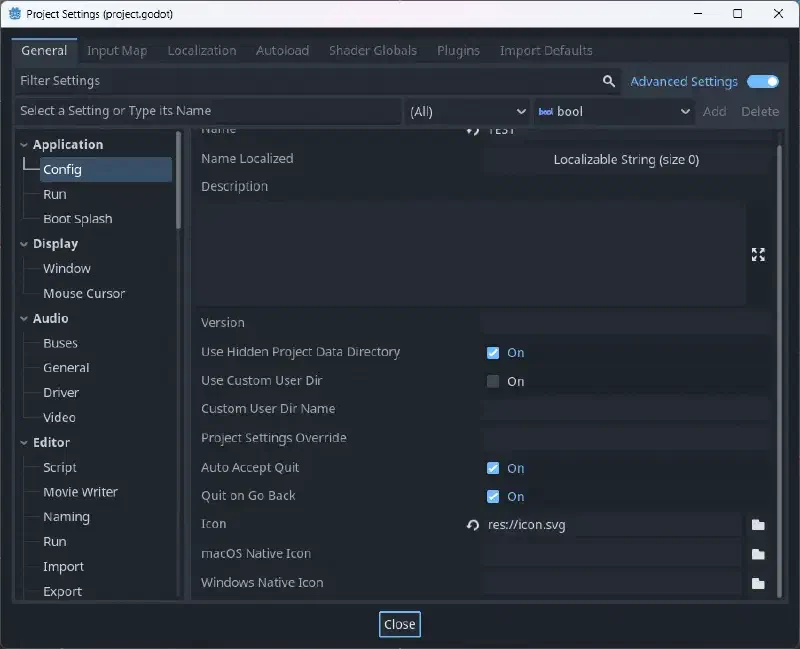Reset the Name setting with revert arrow

(x=472, y=131)
